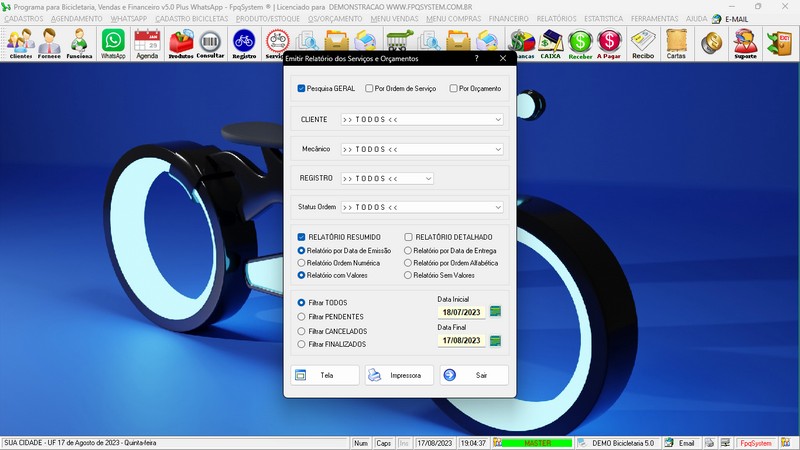Open the RELATÓRIOS menu
This screenshot has width=800, height=450.
(x=557, y=18)
